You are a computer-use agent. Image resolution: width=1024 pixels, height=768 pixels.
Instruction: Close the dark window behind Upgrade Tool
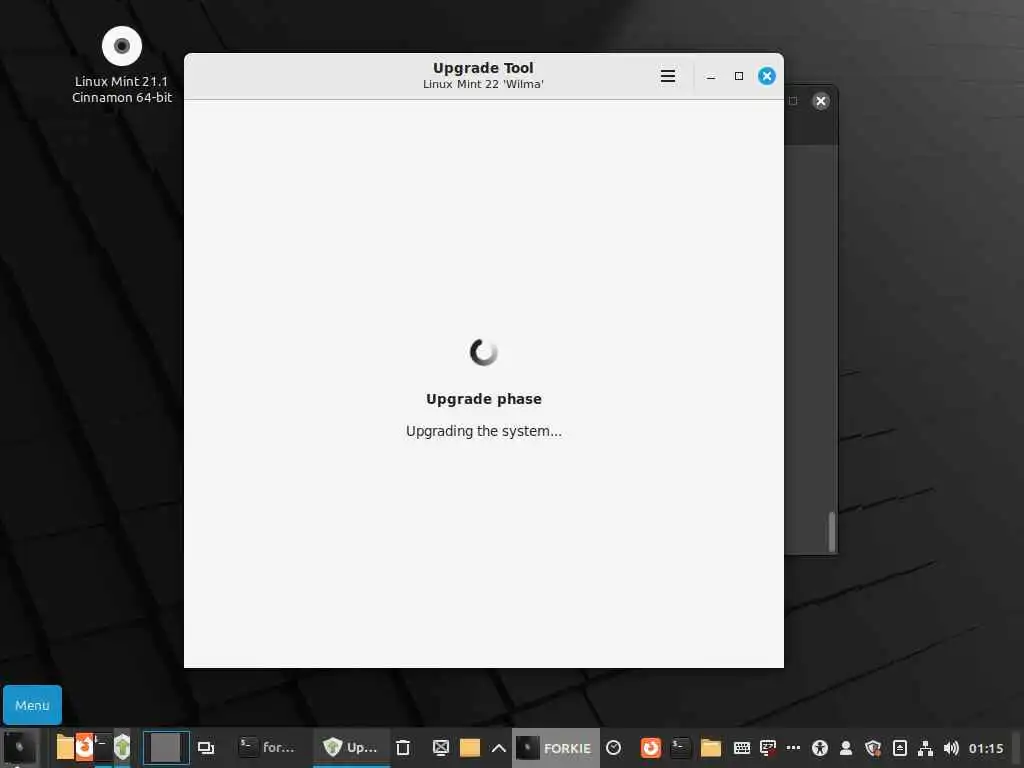(821, 101)
